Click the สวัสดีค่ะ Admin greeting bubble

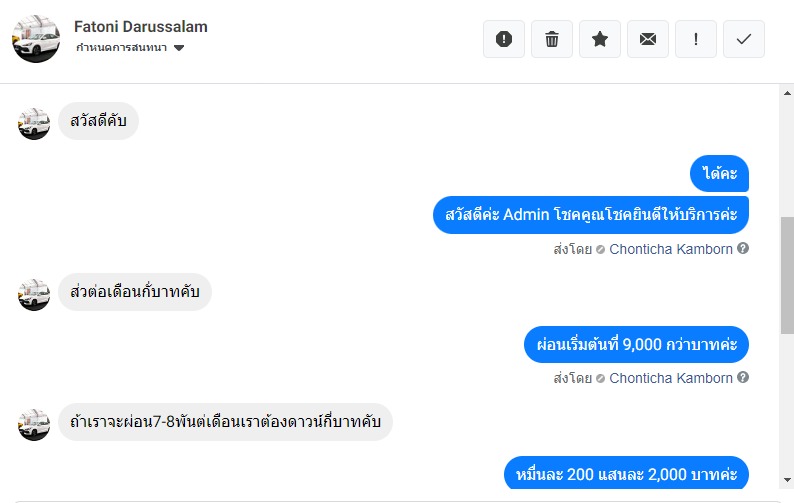point(591,215)
